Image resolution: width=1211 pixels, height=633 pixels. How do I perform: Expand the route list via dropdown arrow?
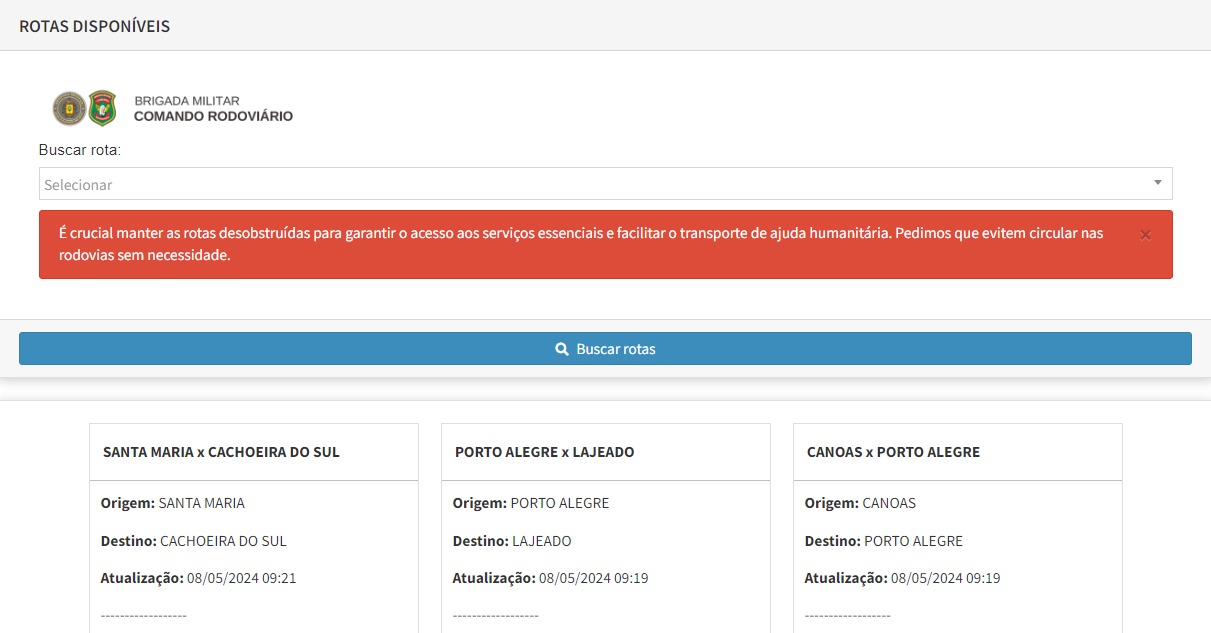[x=1157, y=183]
